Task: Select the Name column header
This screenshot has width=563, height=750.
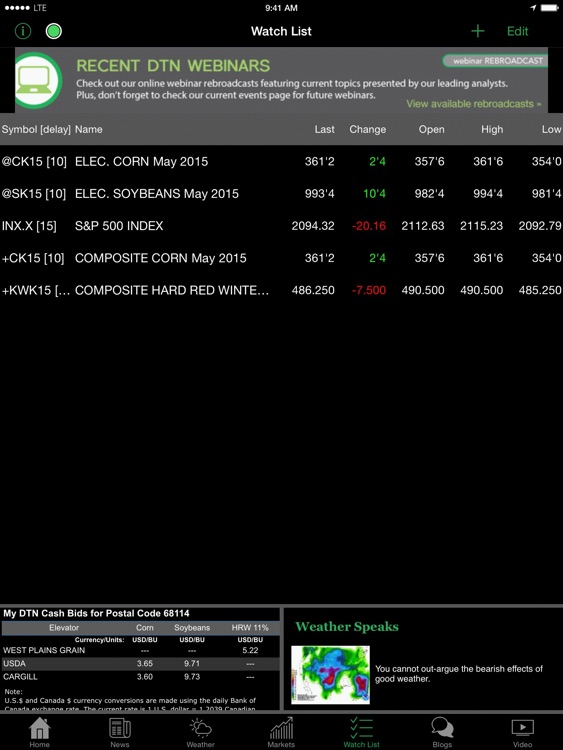Action: click(x=88, y=129)
